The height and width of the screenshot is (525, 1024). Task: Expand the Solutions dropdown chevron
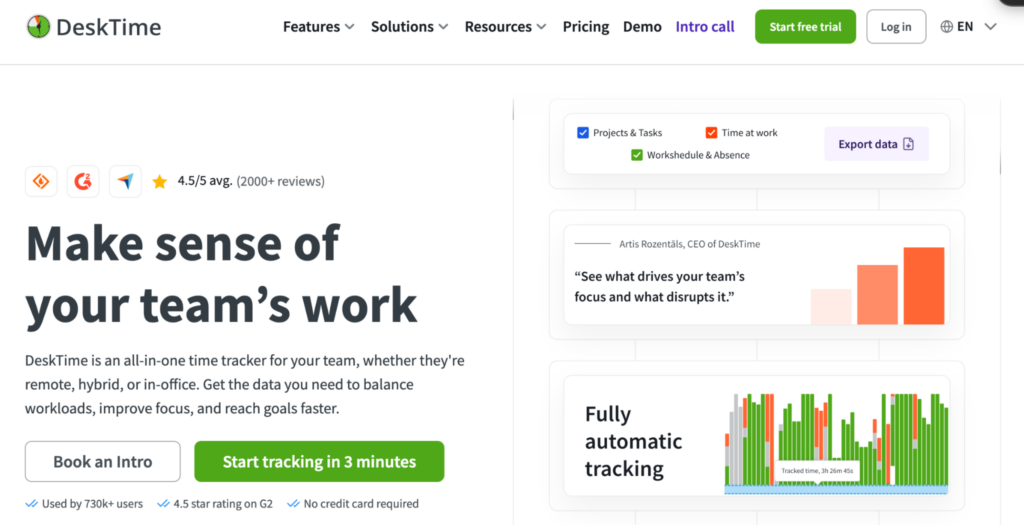443,27
